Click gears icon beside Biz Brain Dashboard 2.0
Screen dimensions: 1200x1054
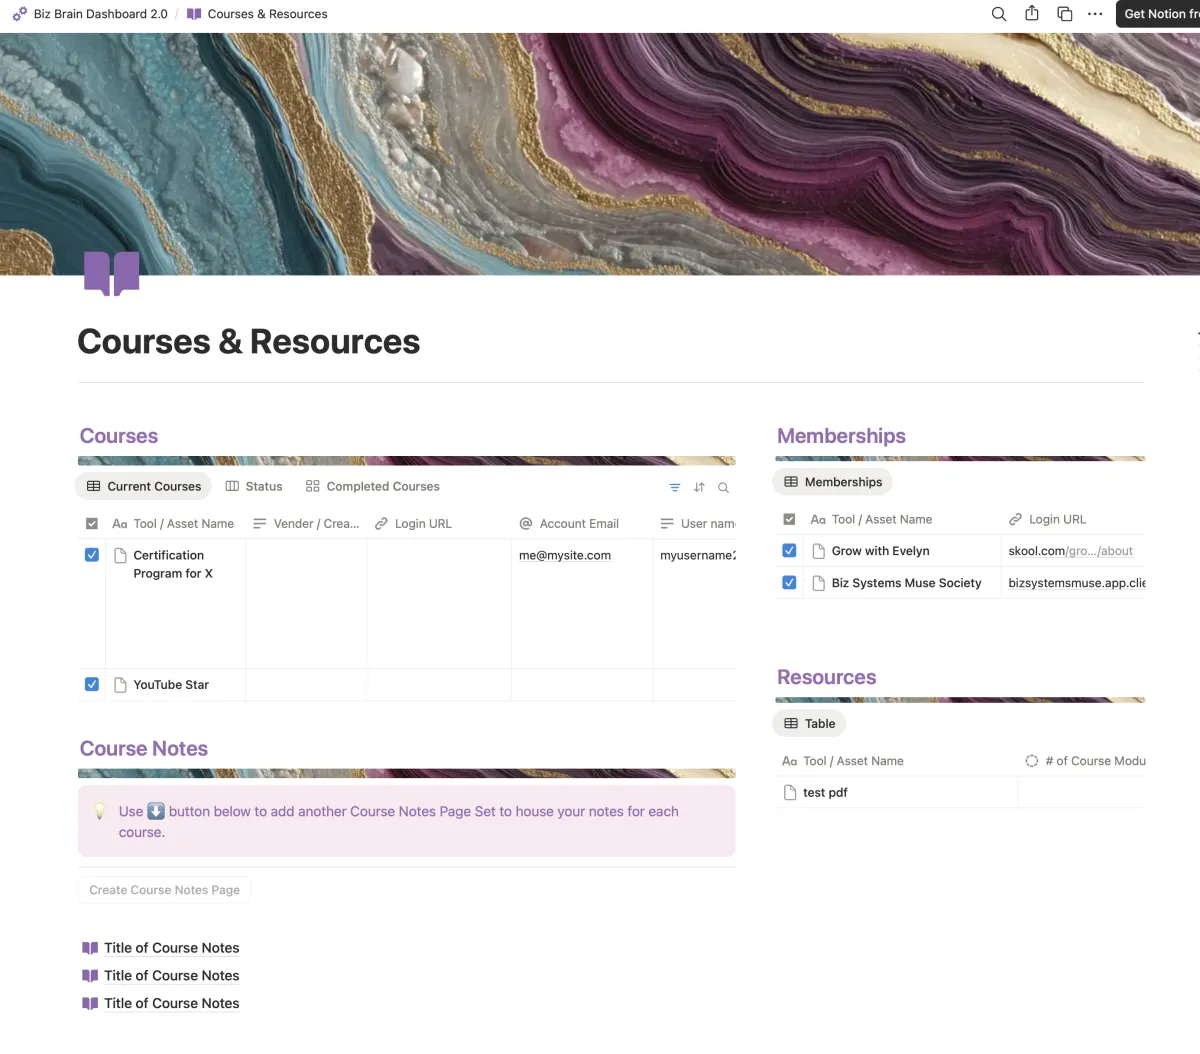click(20, 14)
